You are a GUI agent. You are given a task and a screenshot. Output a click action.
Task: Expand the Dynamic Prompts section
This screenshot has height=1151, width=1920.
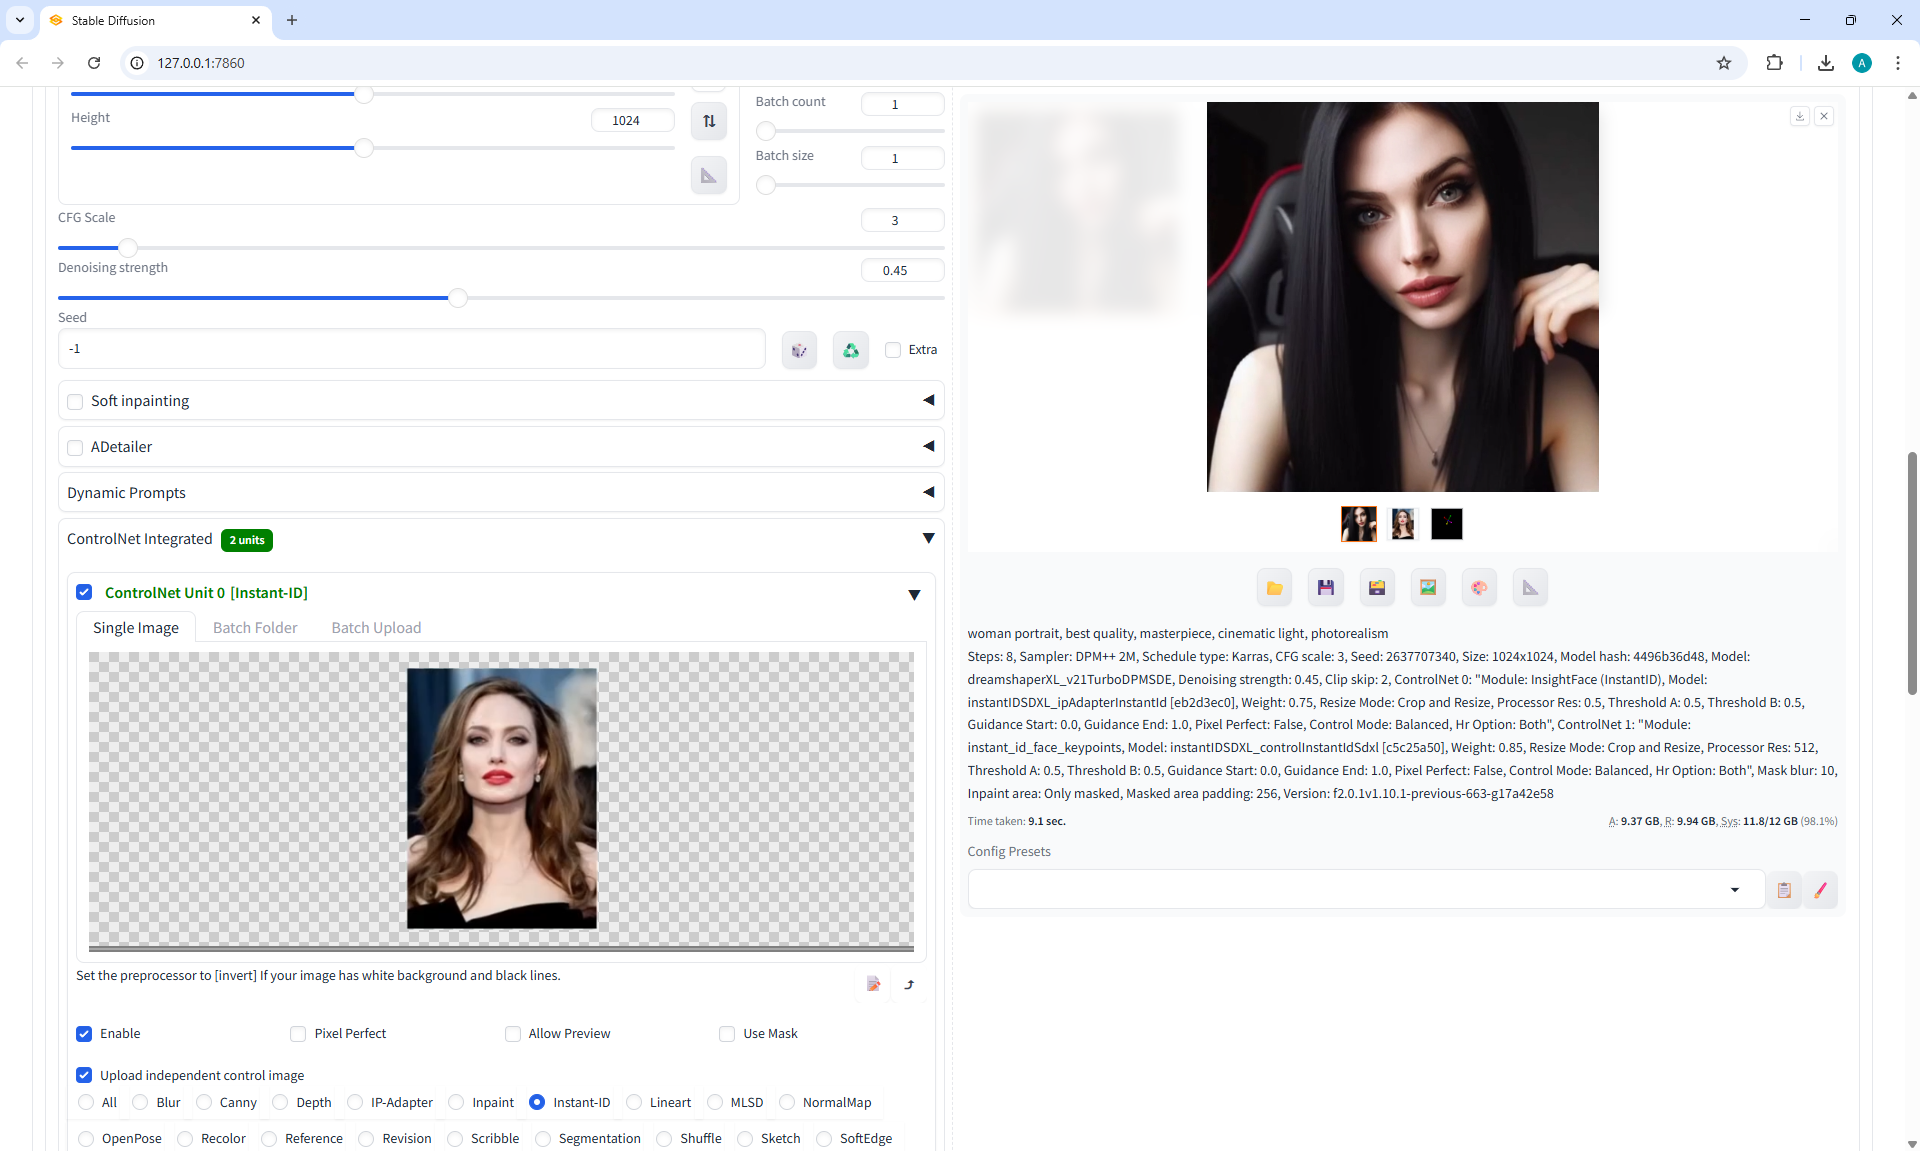[x=928, y=493]
